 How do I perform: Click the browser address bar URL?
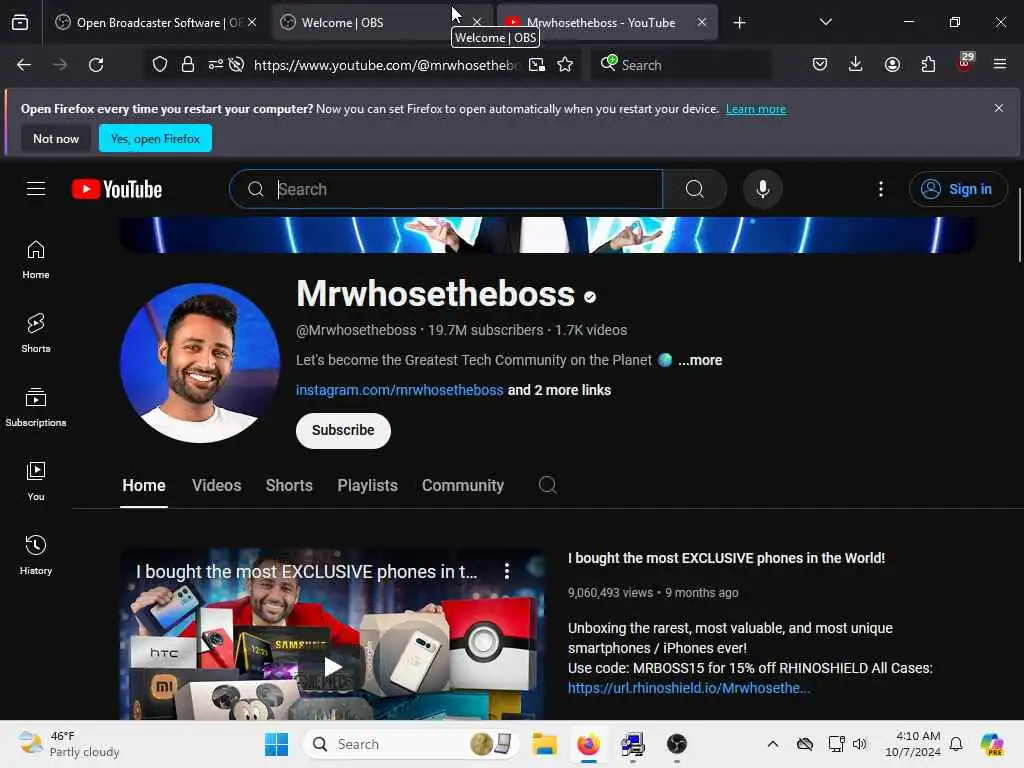click(x=387, y=65)
